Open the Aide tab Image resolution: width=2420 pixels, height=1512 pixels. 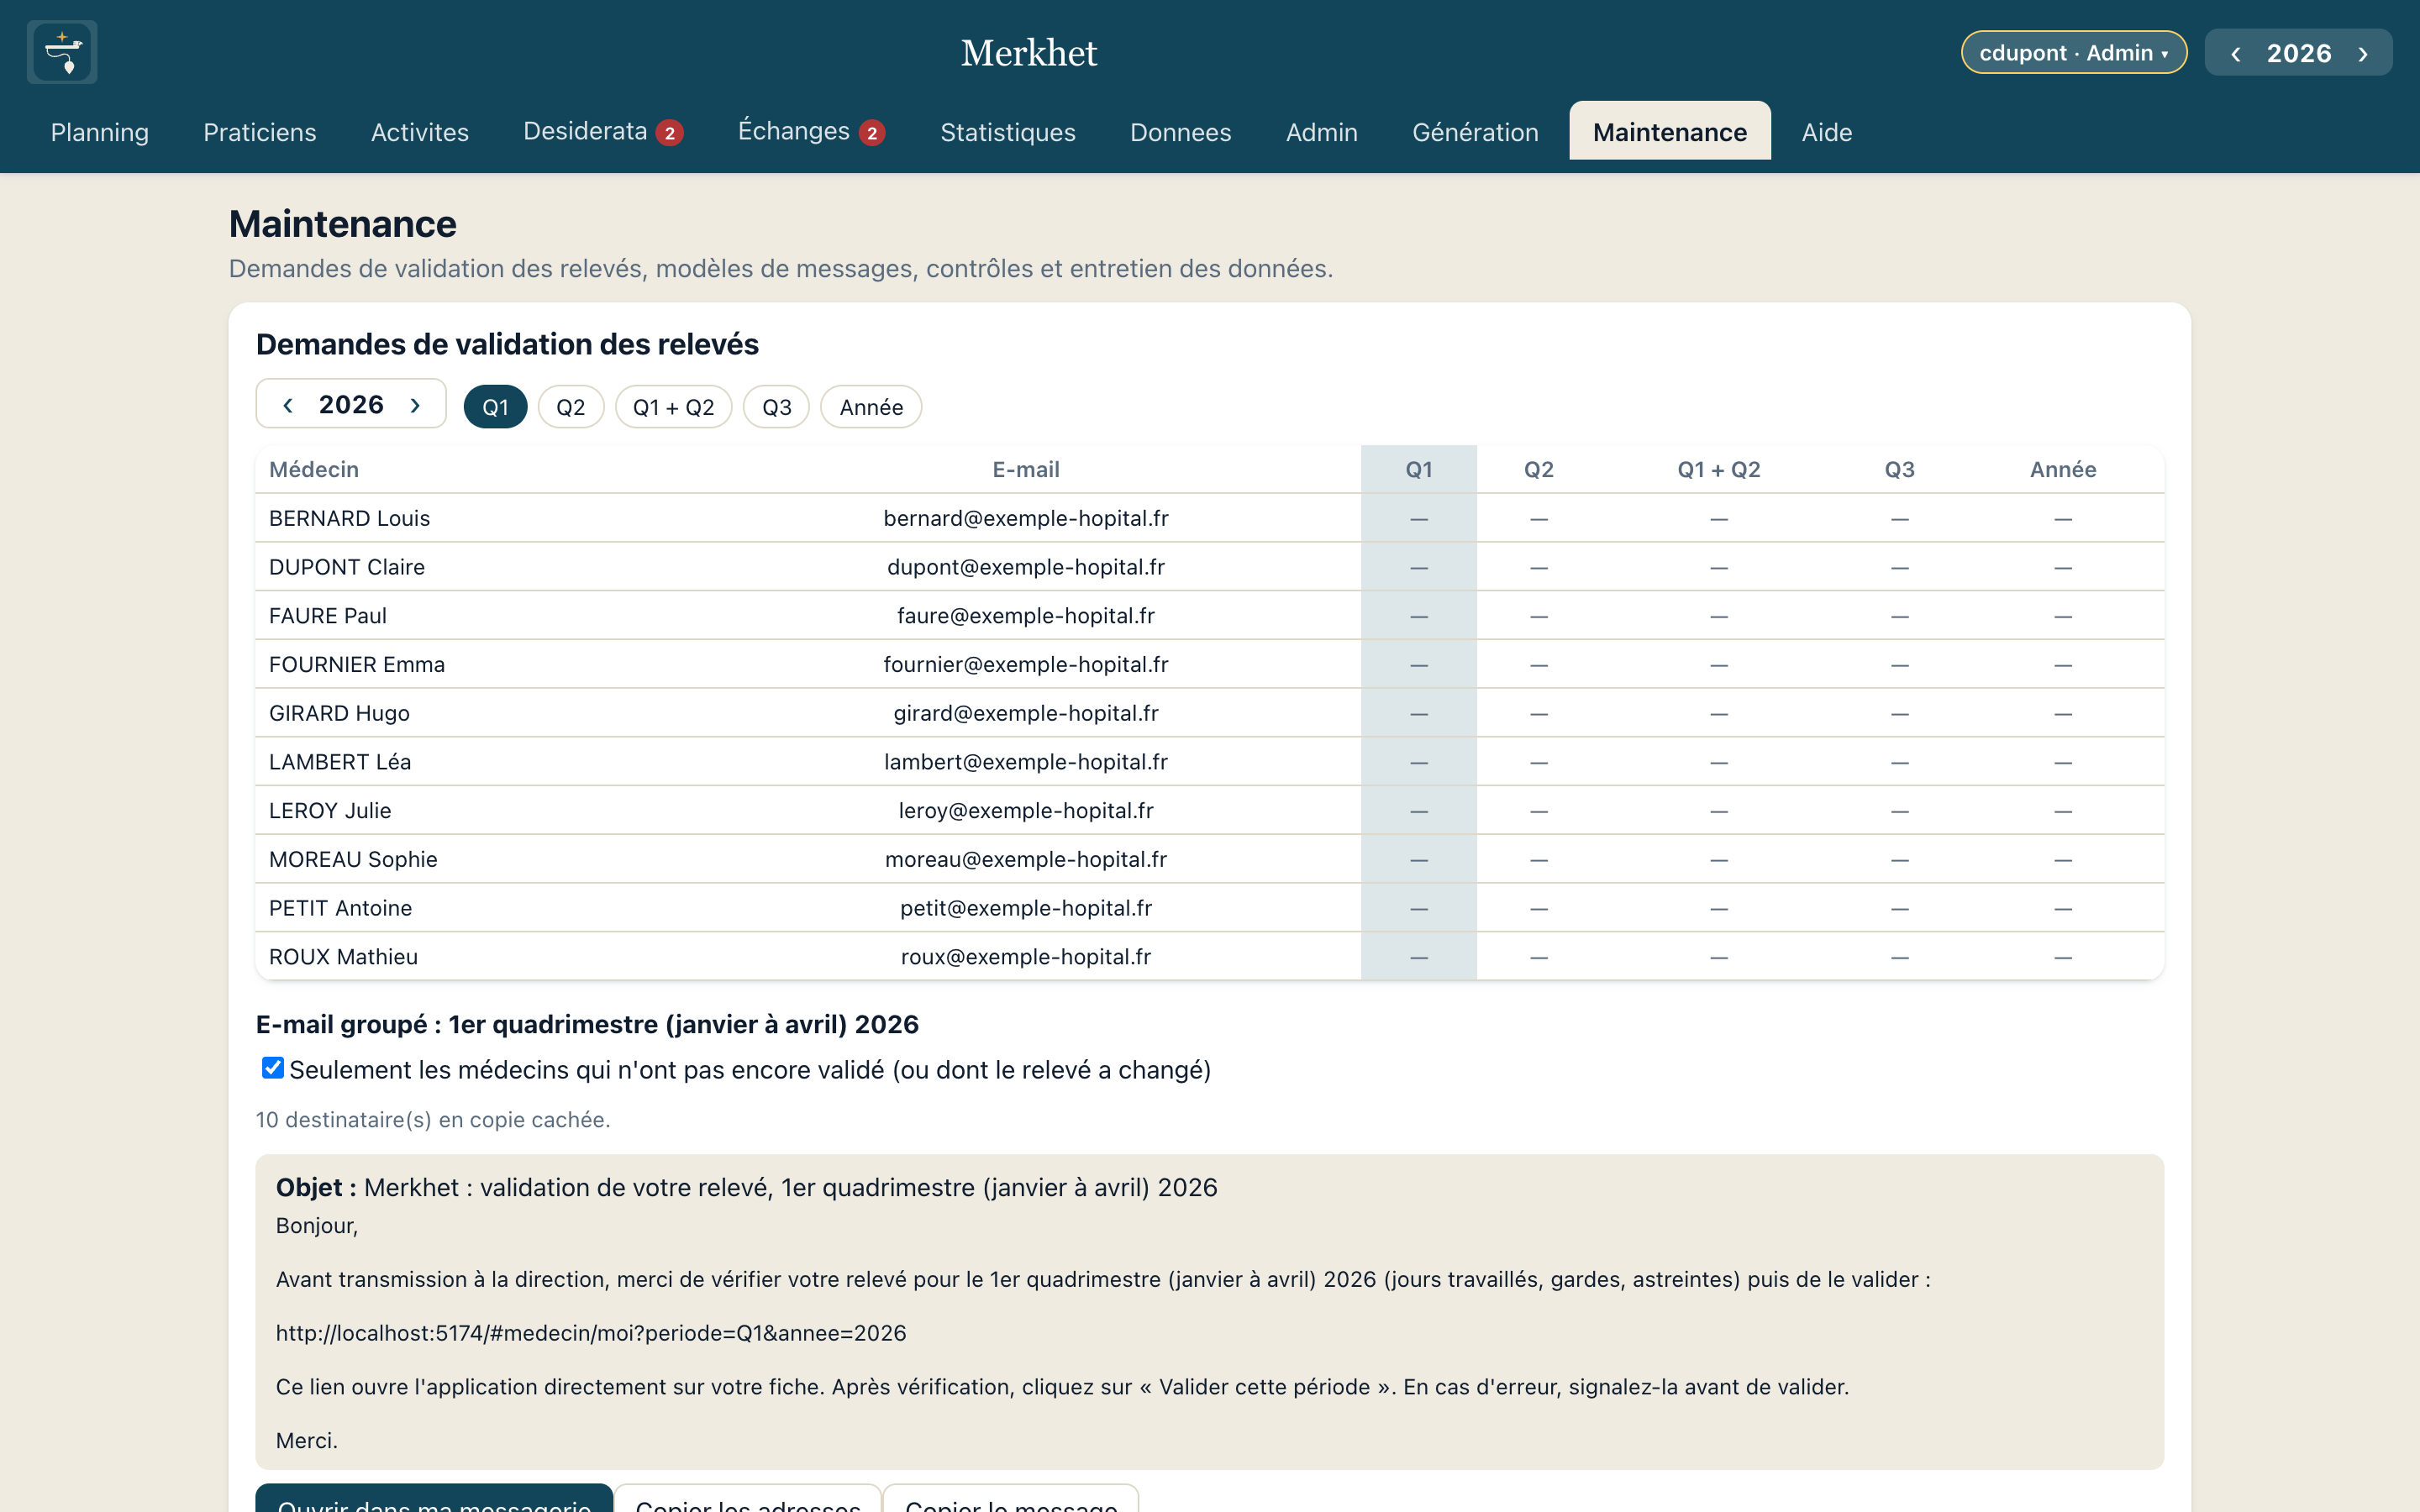point(1827,132)
